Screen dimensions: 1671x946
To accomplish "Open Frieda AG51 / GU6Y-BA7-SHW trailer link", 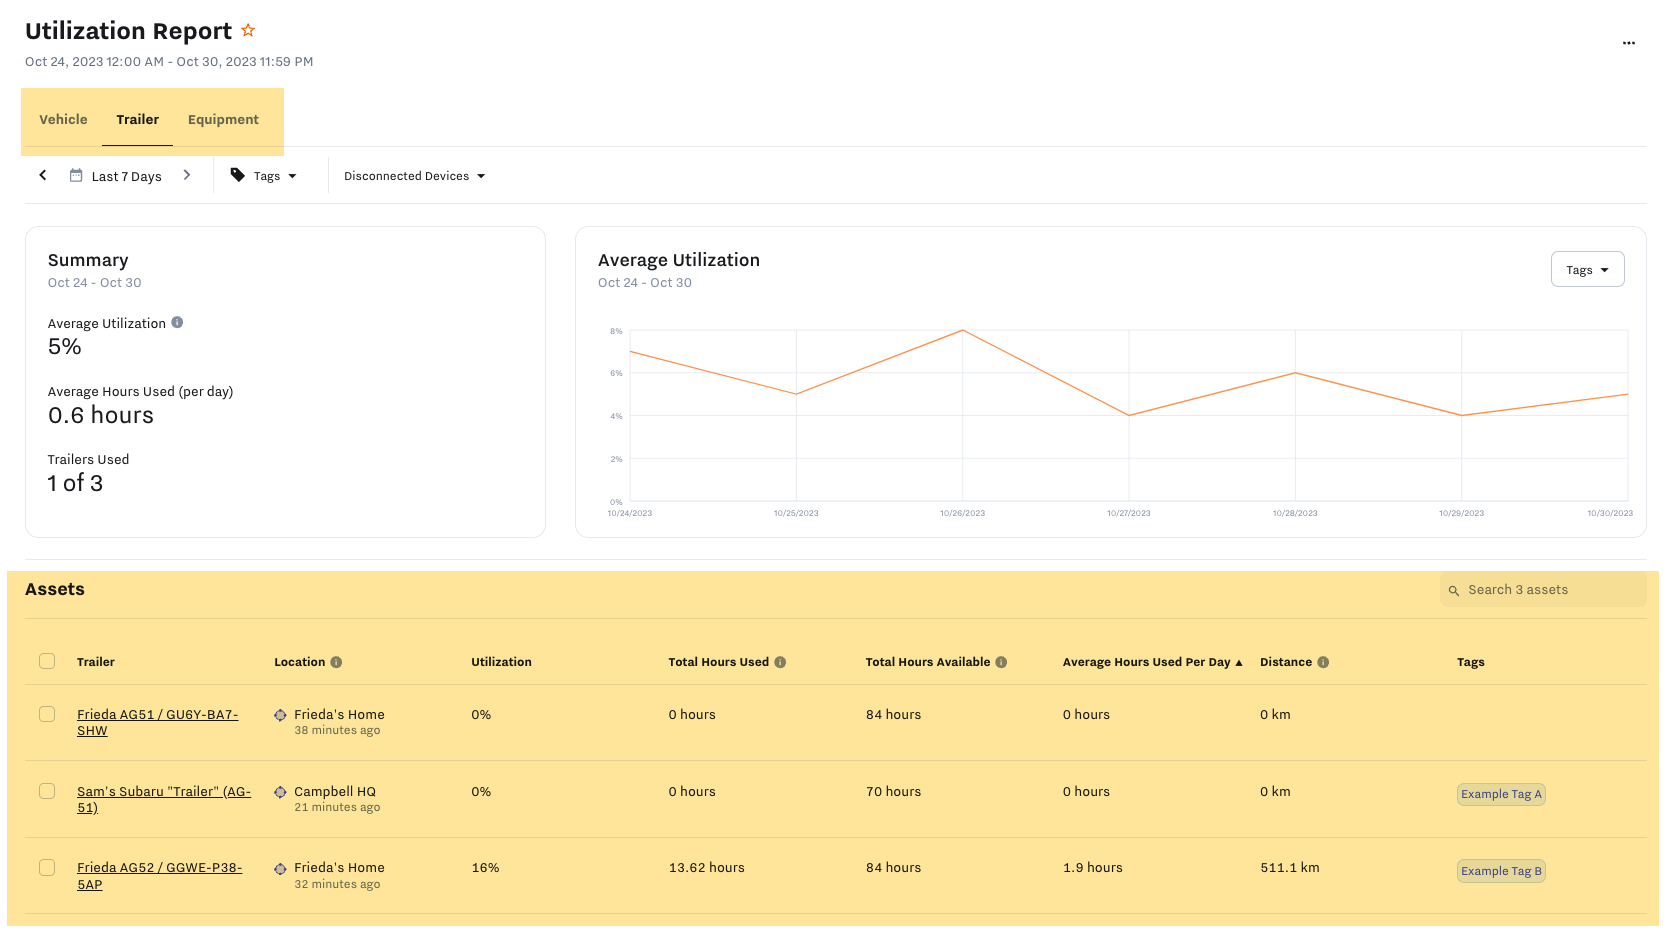I will click(x=158, y=722).
